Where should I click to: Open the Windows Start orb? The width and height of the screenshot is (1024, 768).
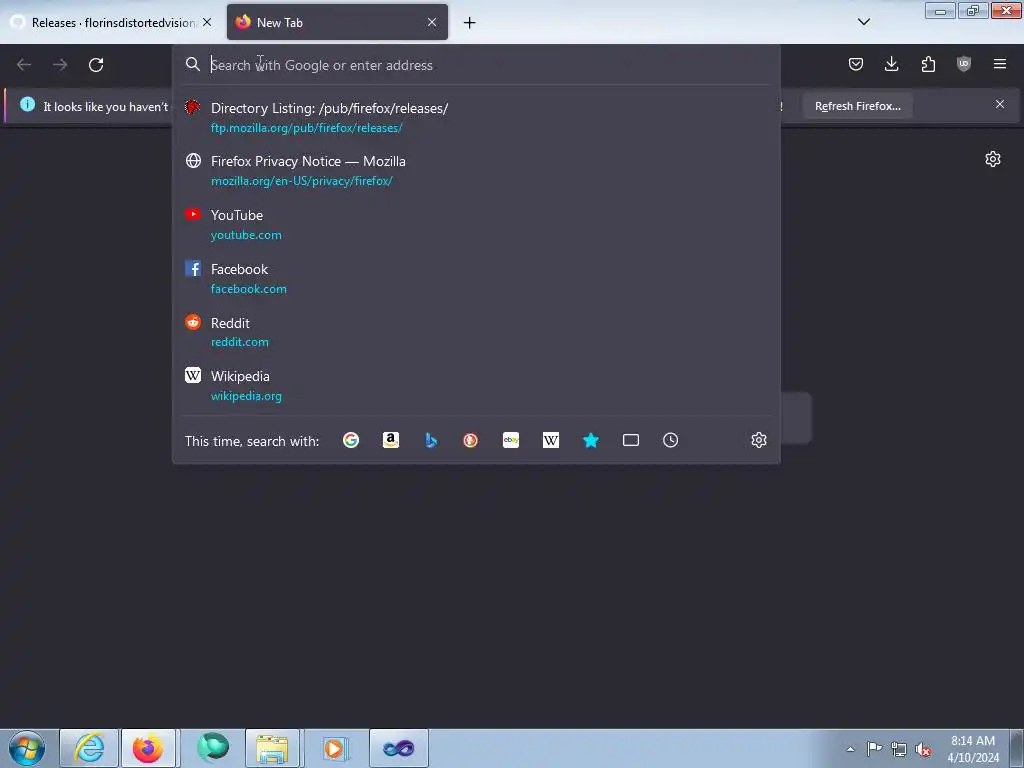coord(27,748)
